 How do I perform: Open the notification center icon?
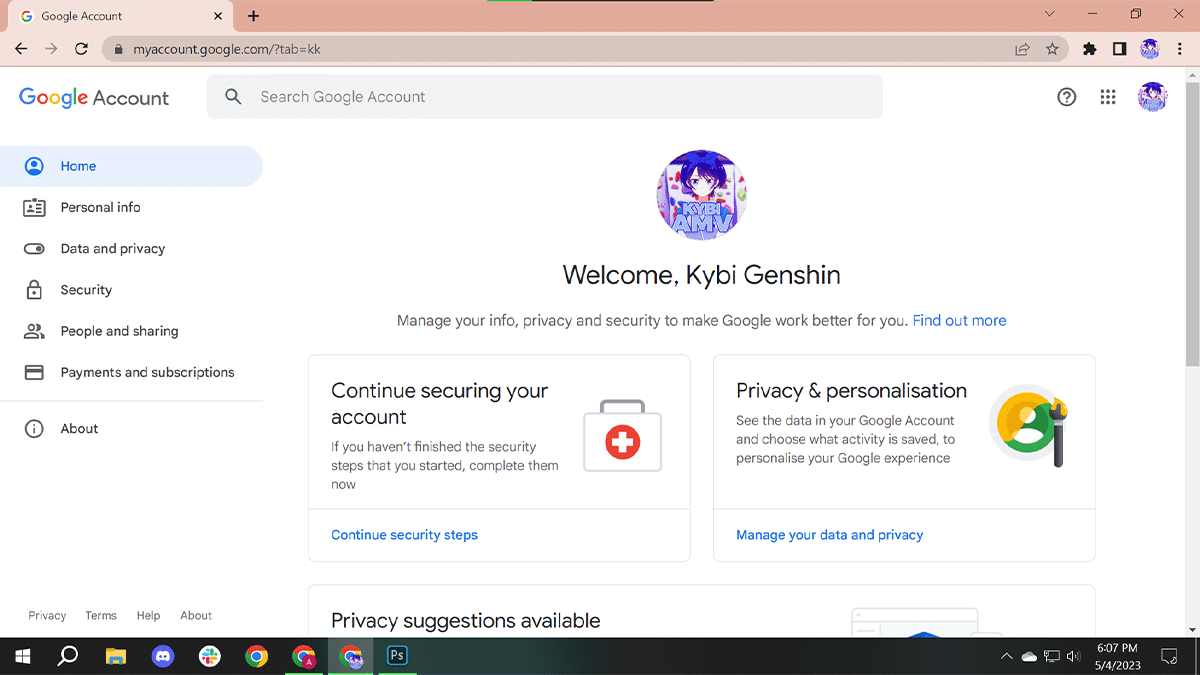point(1168,657)
